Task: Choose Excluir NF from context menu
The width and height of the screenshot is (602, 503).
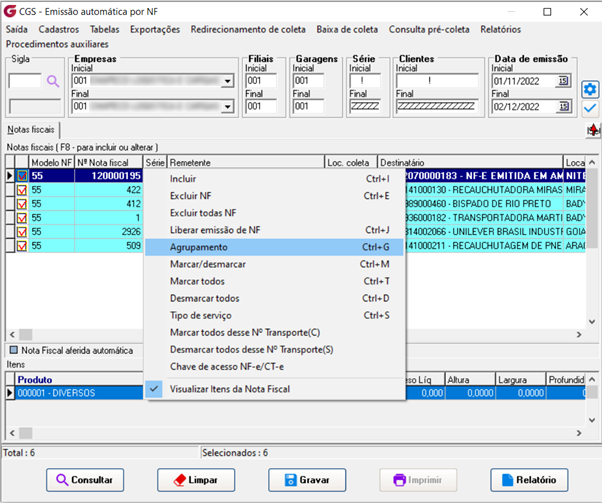Action: point(275,196)
